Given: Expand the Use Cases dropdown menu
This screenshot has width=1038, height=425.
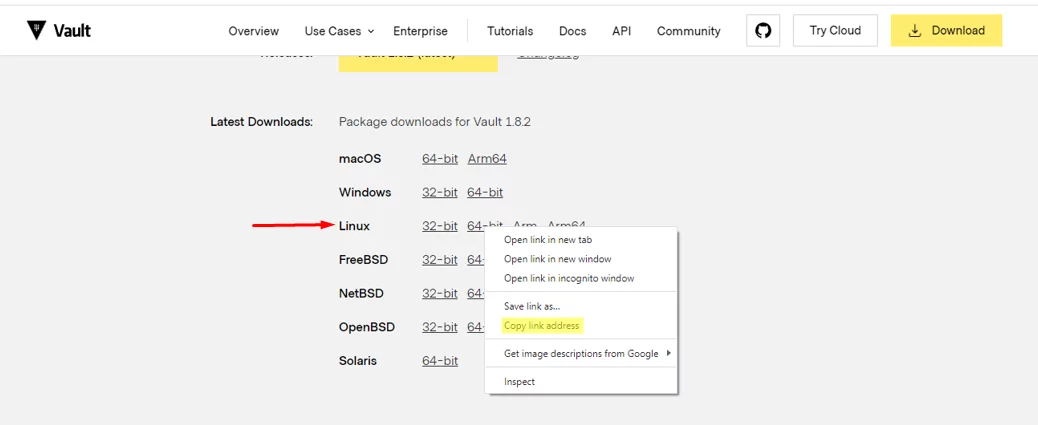Looking at the screenshot, I should click(x=339, y=31).
